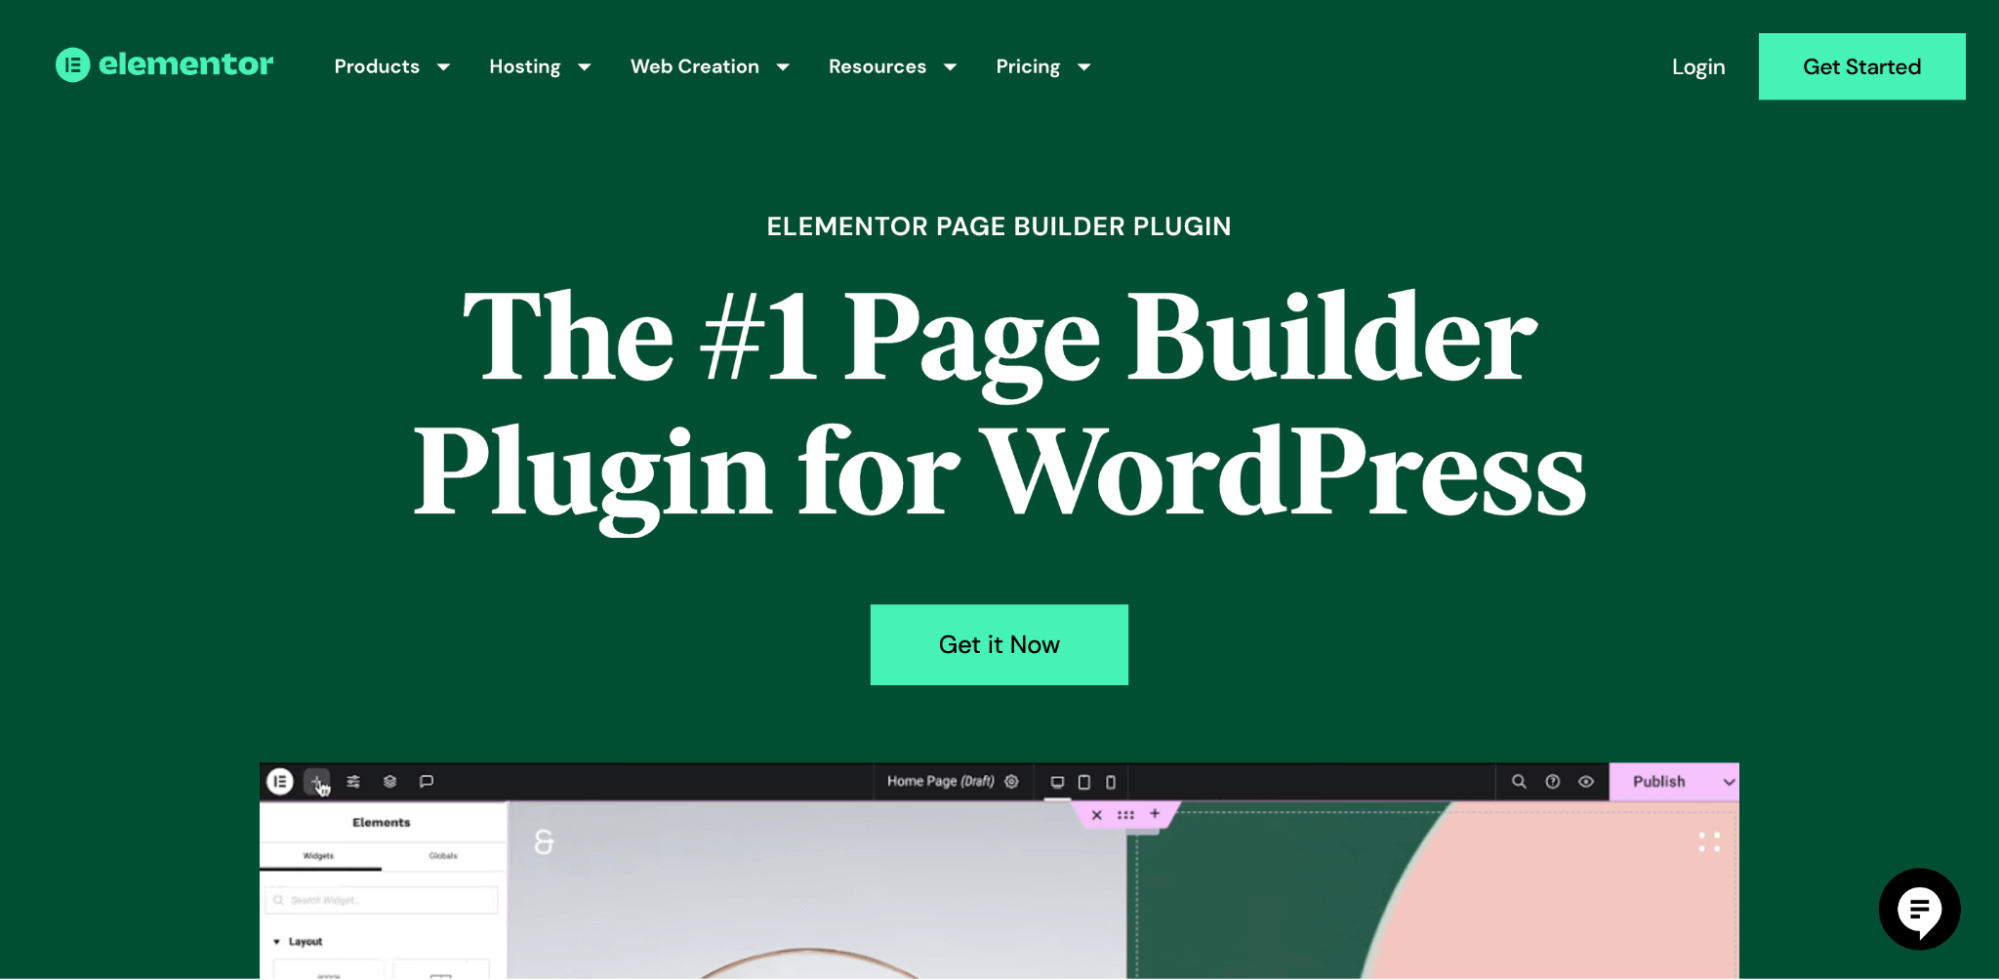Switch to desktop preview mode

pos(1057,782)
